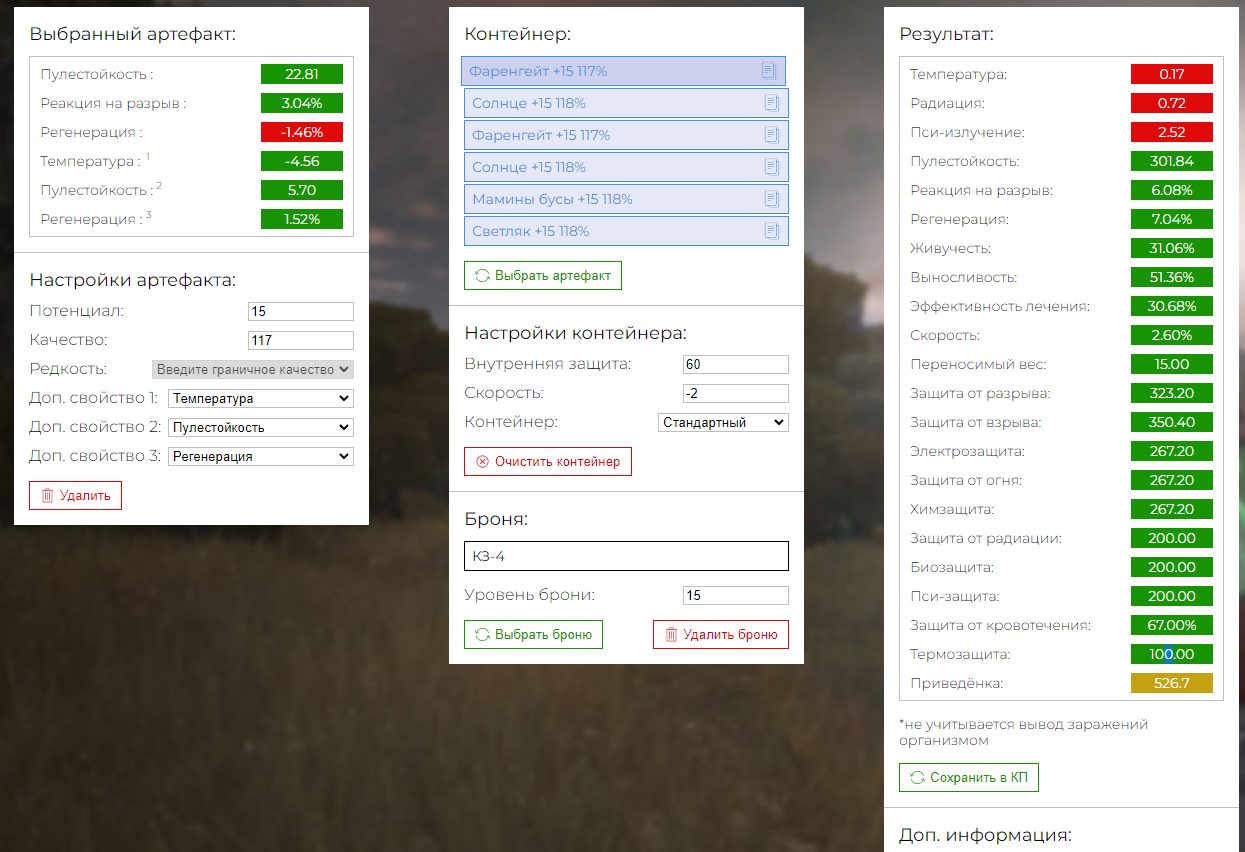Click the Сохранить в КП button
The width and height of the screenshot is (1245, 852).
tap(969, 777)
